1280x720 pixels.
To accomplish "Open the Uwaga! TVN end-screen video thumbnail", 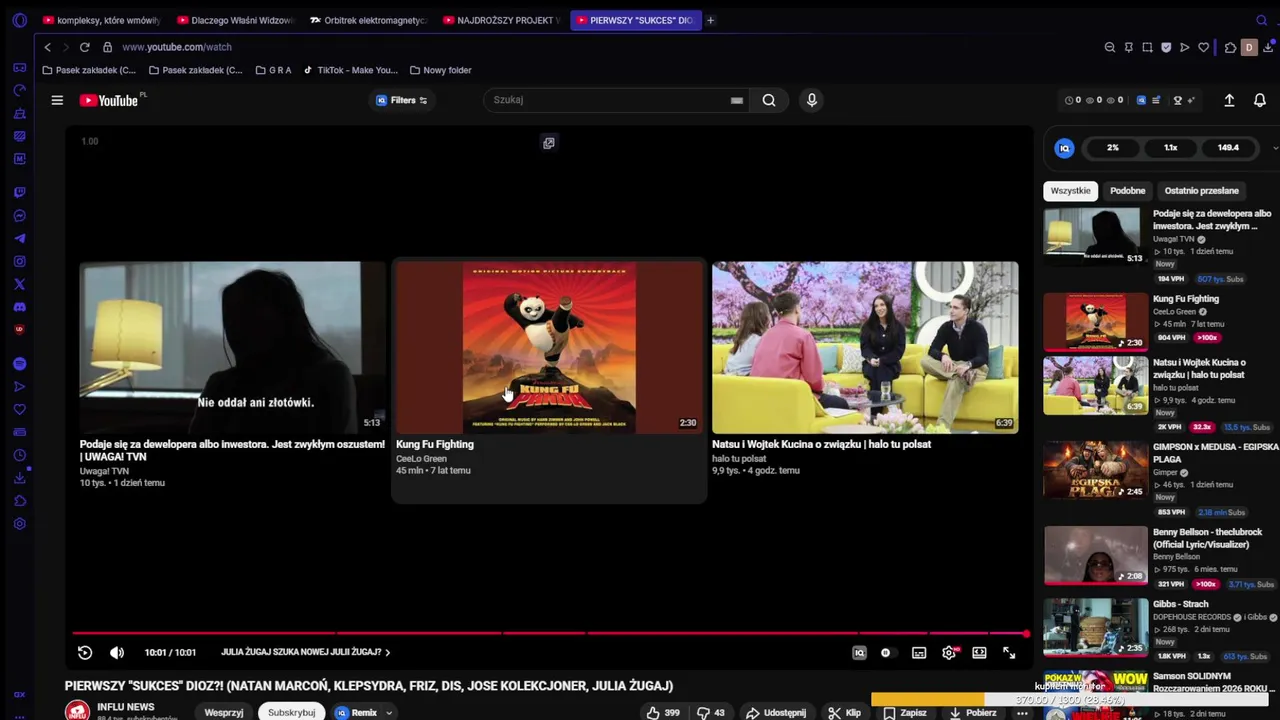I will click(232, 347).
